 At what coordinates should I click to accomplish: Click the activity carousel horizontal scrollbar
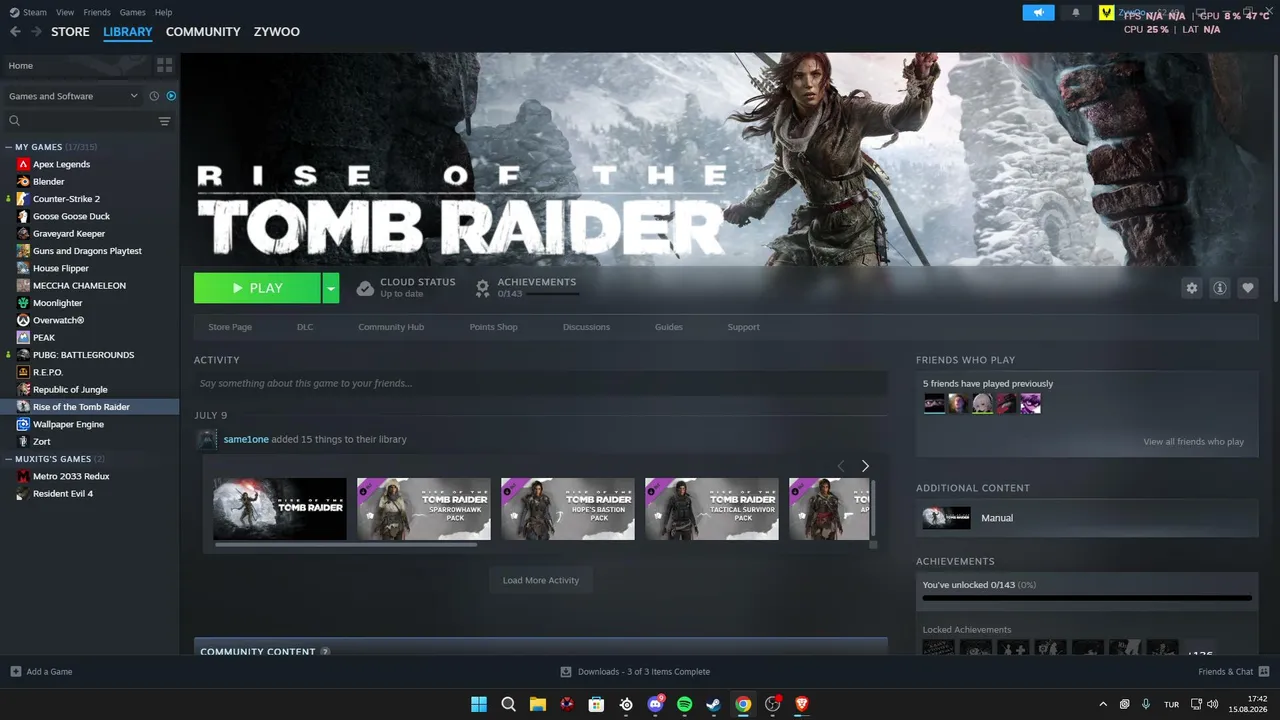pyautogui.click(x=345, y=545)
